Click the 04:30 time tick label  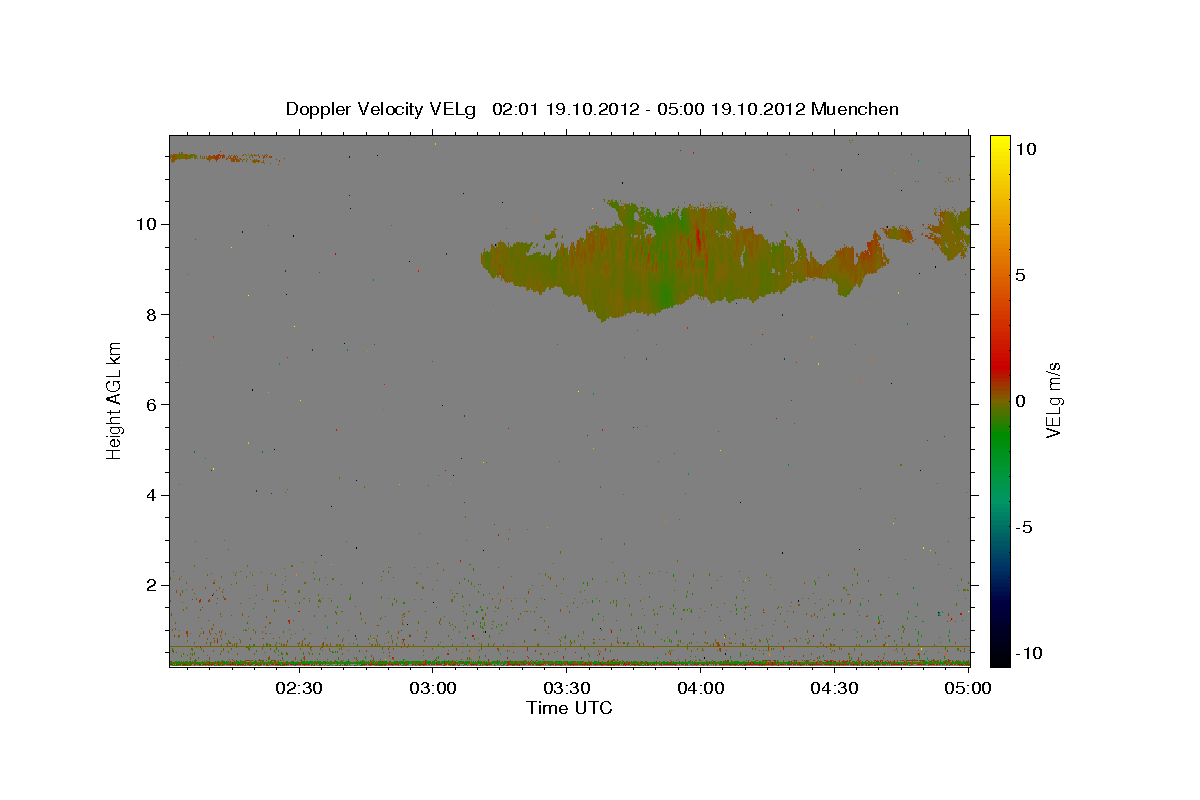click(834, 688)
